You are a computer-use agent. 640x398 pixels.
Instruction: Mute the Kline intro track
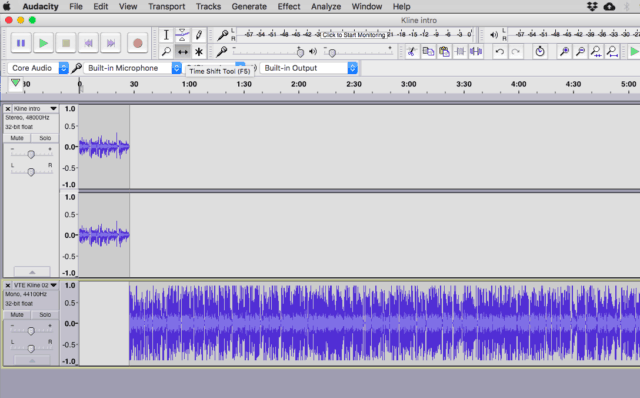pos(17,138)
